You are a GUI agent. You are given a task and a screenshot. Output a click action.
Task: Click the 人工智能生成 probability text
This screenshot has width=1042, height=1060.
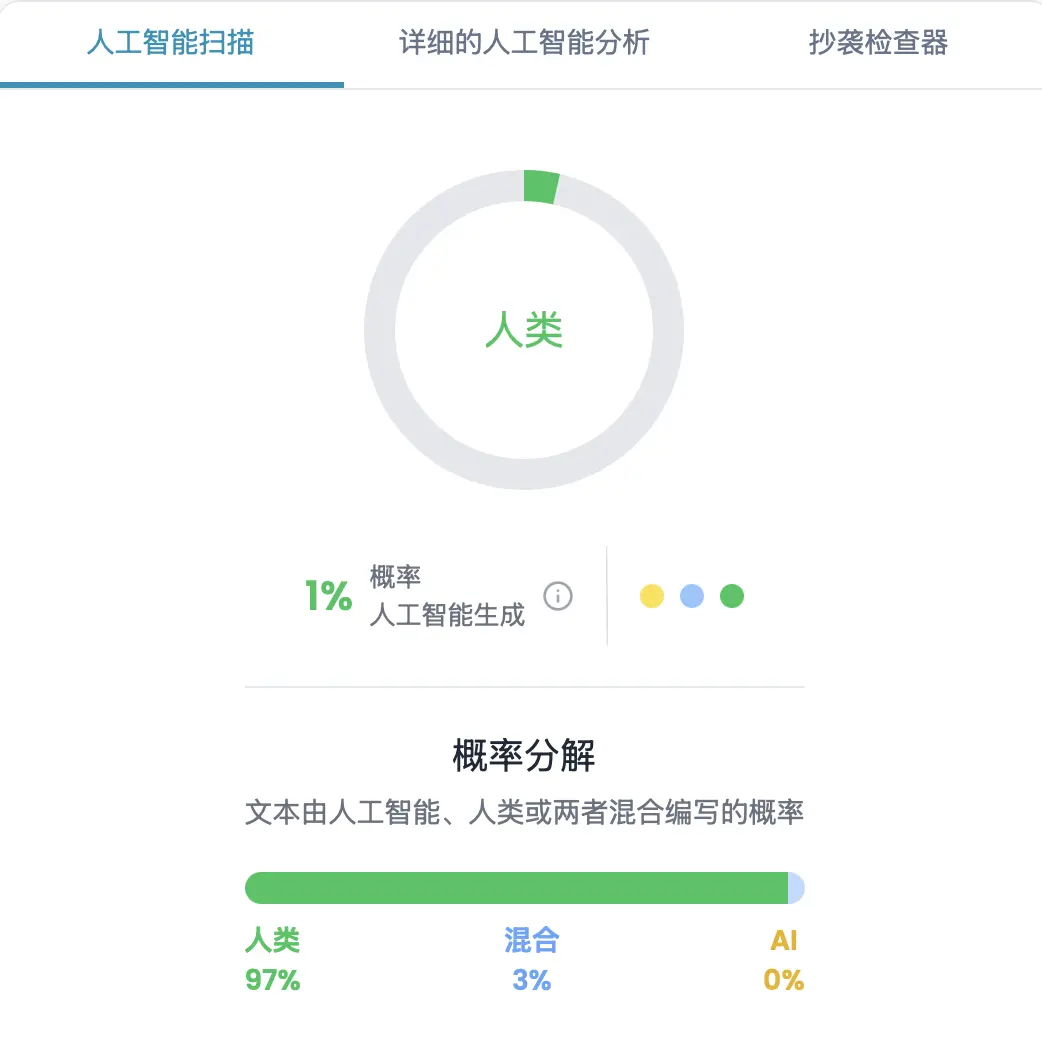[447, 614]
